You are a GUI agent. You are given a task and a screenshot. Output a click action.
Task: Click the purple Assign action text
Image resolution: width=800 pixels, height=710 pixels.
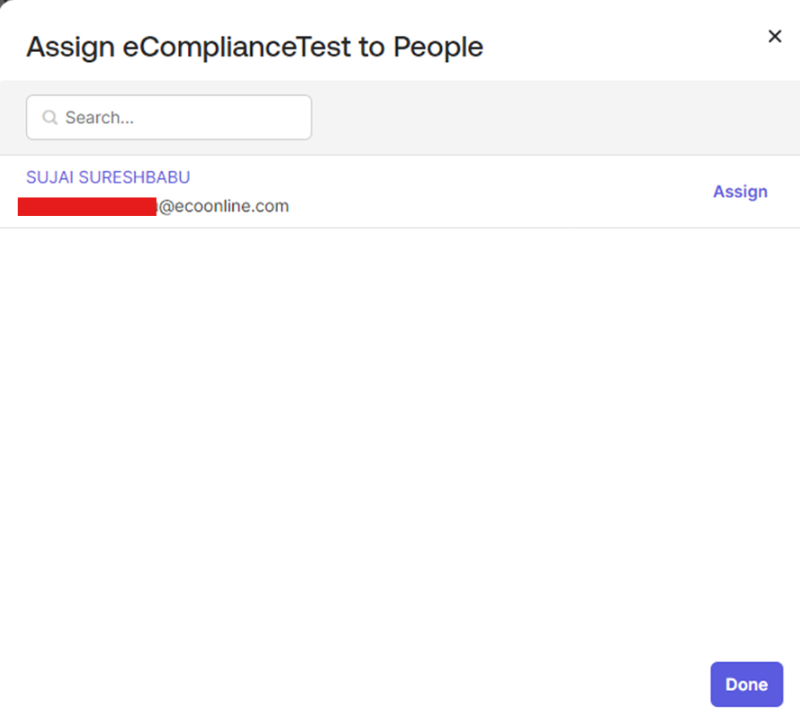tap(740, 192)
